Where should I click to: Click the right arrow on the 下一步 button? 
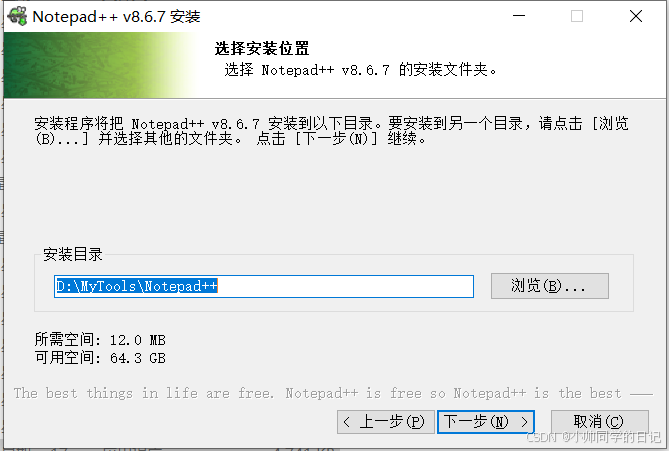[x=524, y=422]
